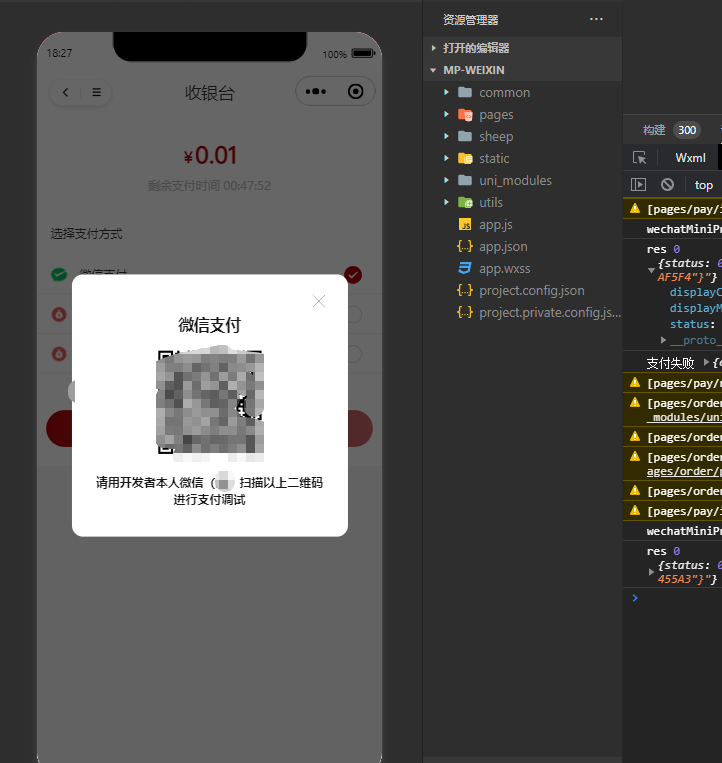The width and height of the screenshot is (722, 763).
Task: Expand the 455A3 status object
Action: click(651, 572)
